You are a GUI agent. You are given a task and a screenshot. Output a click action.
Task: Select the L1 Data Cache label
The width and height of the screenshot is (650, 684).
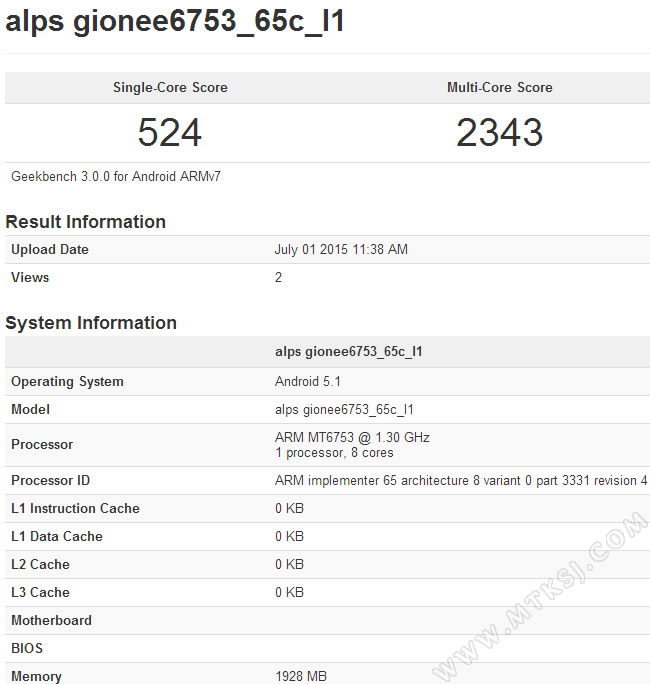click(x=57, y=536)
